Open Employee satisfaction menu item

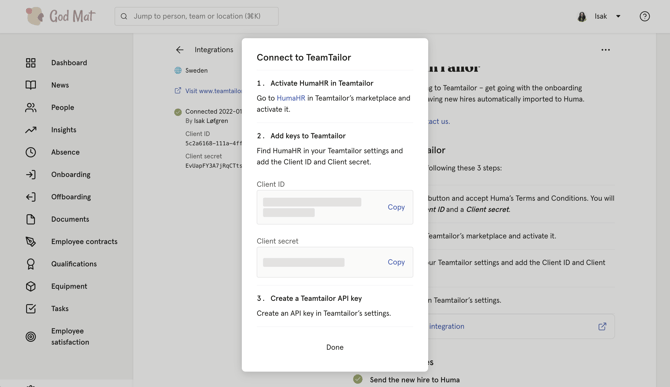click(x=70, y=337)
